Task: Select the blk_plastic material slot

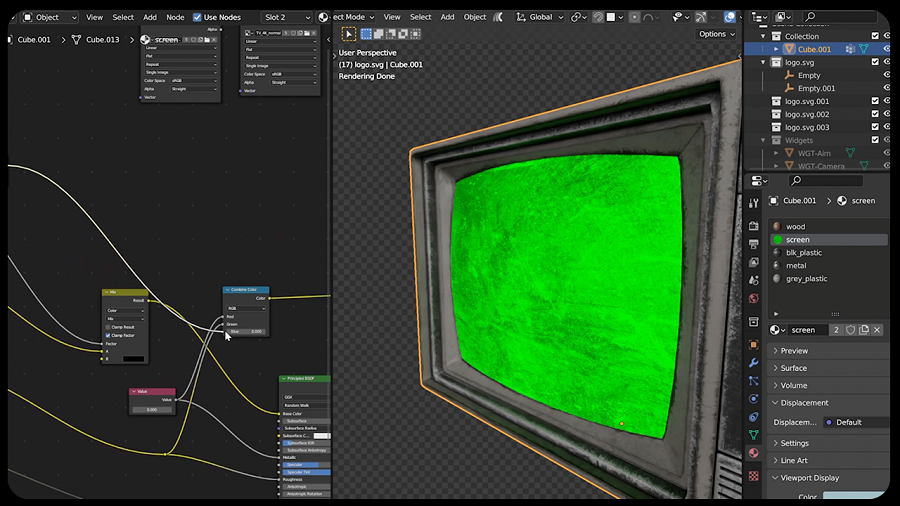Action: (x=828, y=252)
